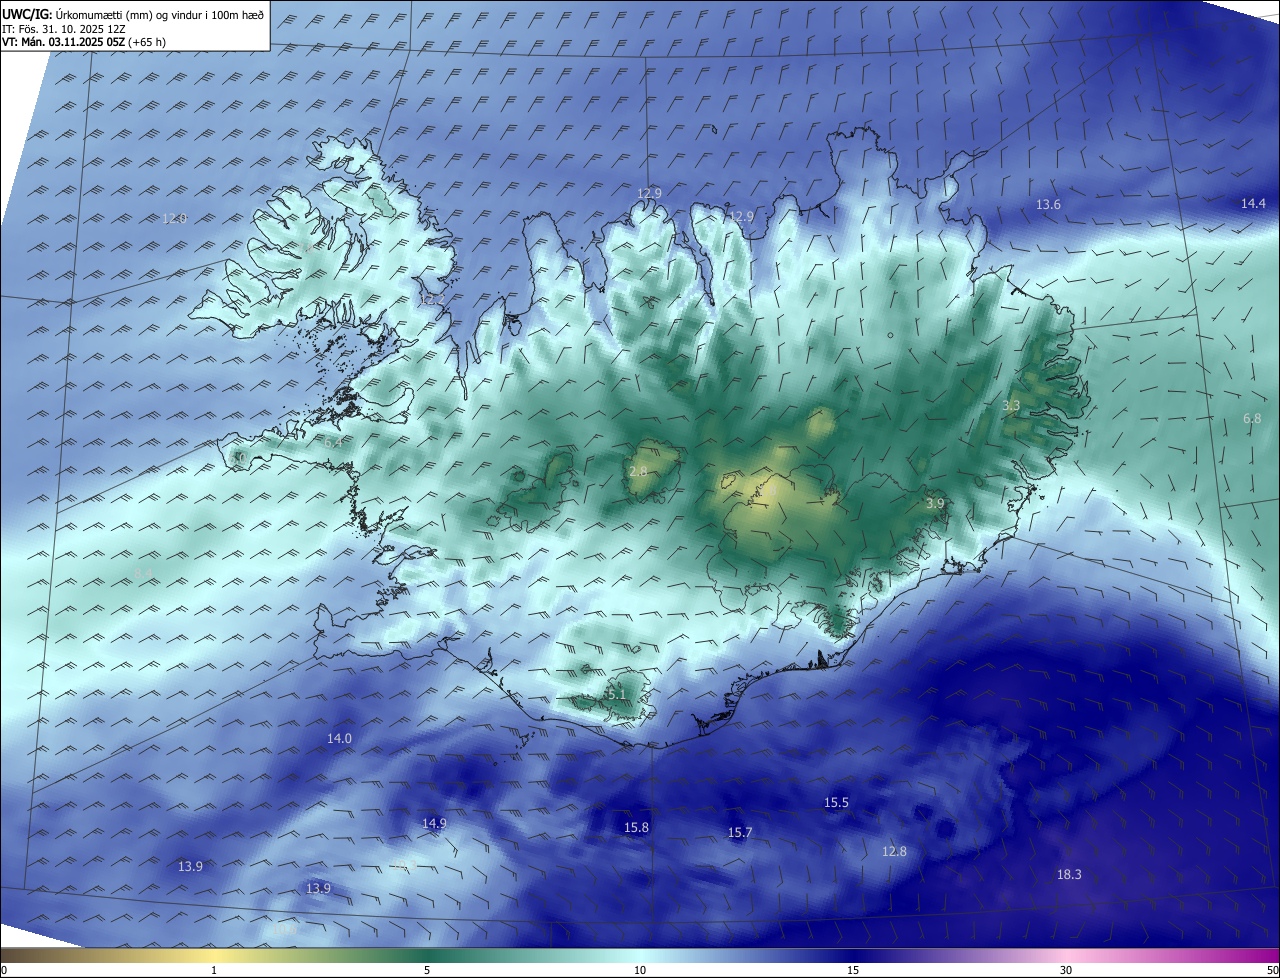This screenshot has height=978, width=1280.
Task: Click the 14.4 value label
Action: (x=1253, y=203)
